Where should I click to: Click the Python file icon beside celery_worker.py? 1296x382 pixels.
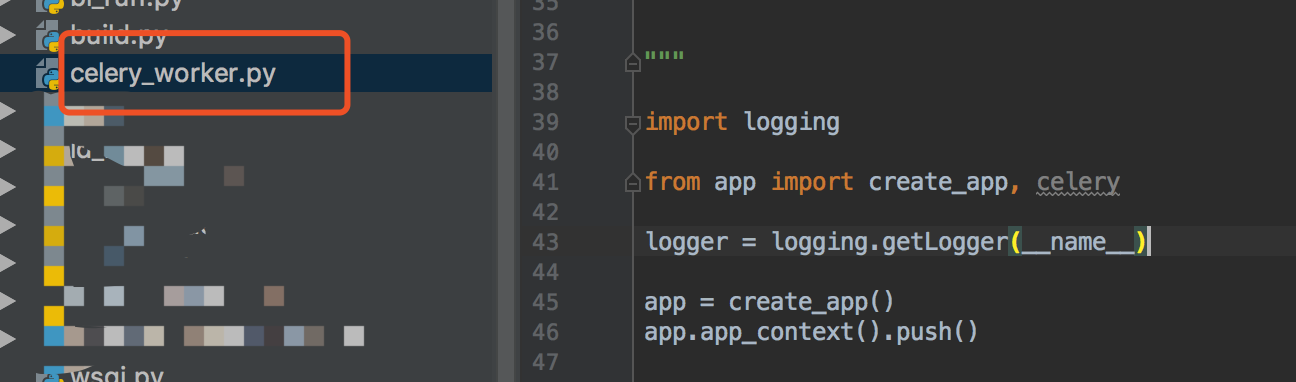click(49, 74)
